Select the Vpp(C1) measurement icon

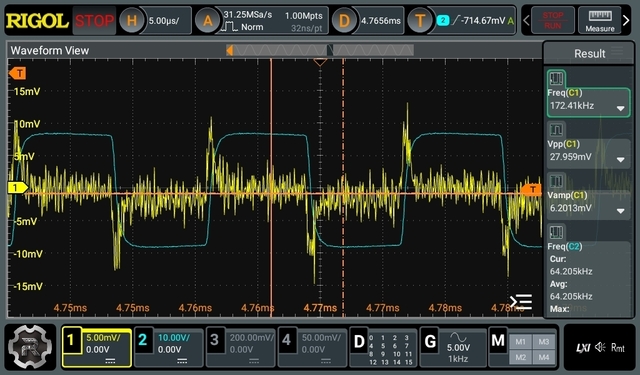coord(556,130)
